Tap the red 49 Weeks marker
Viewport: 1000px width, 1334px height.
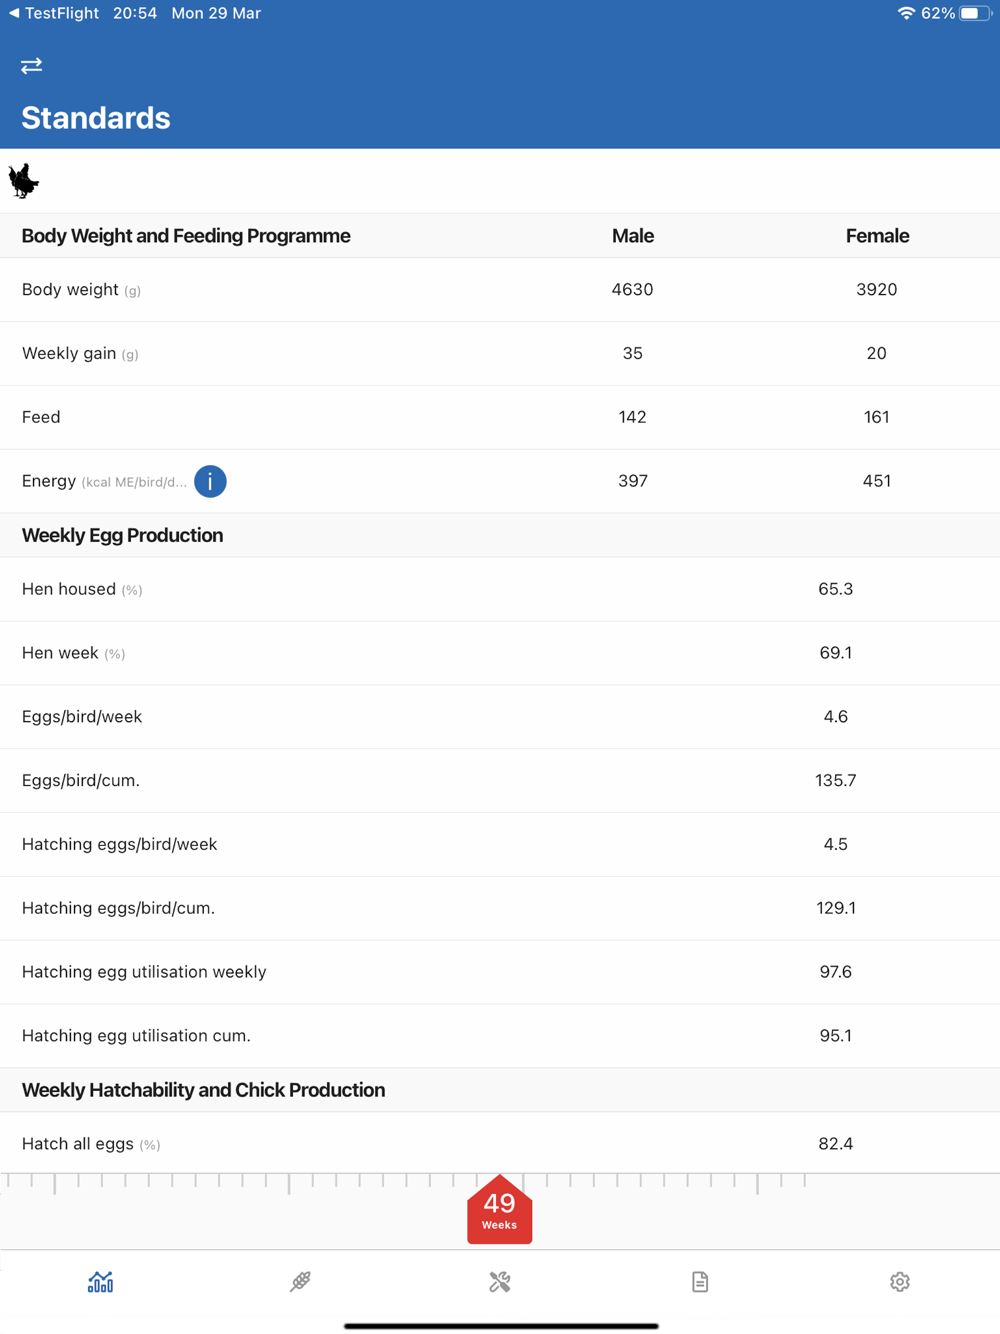click(x=499, y=1211)
